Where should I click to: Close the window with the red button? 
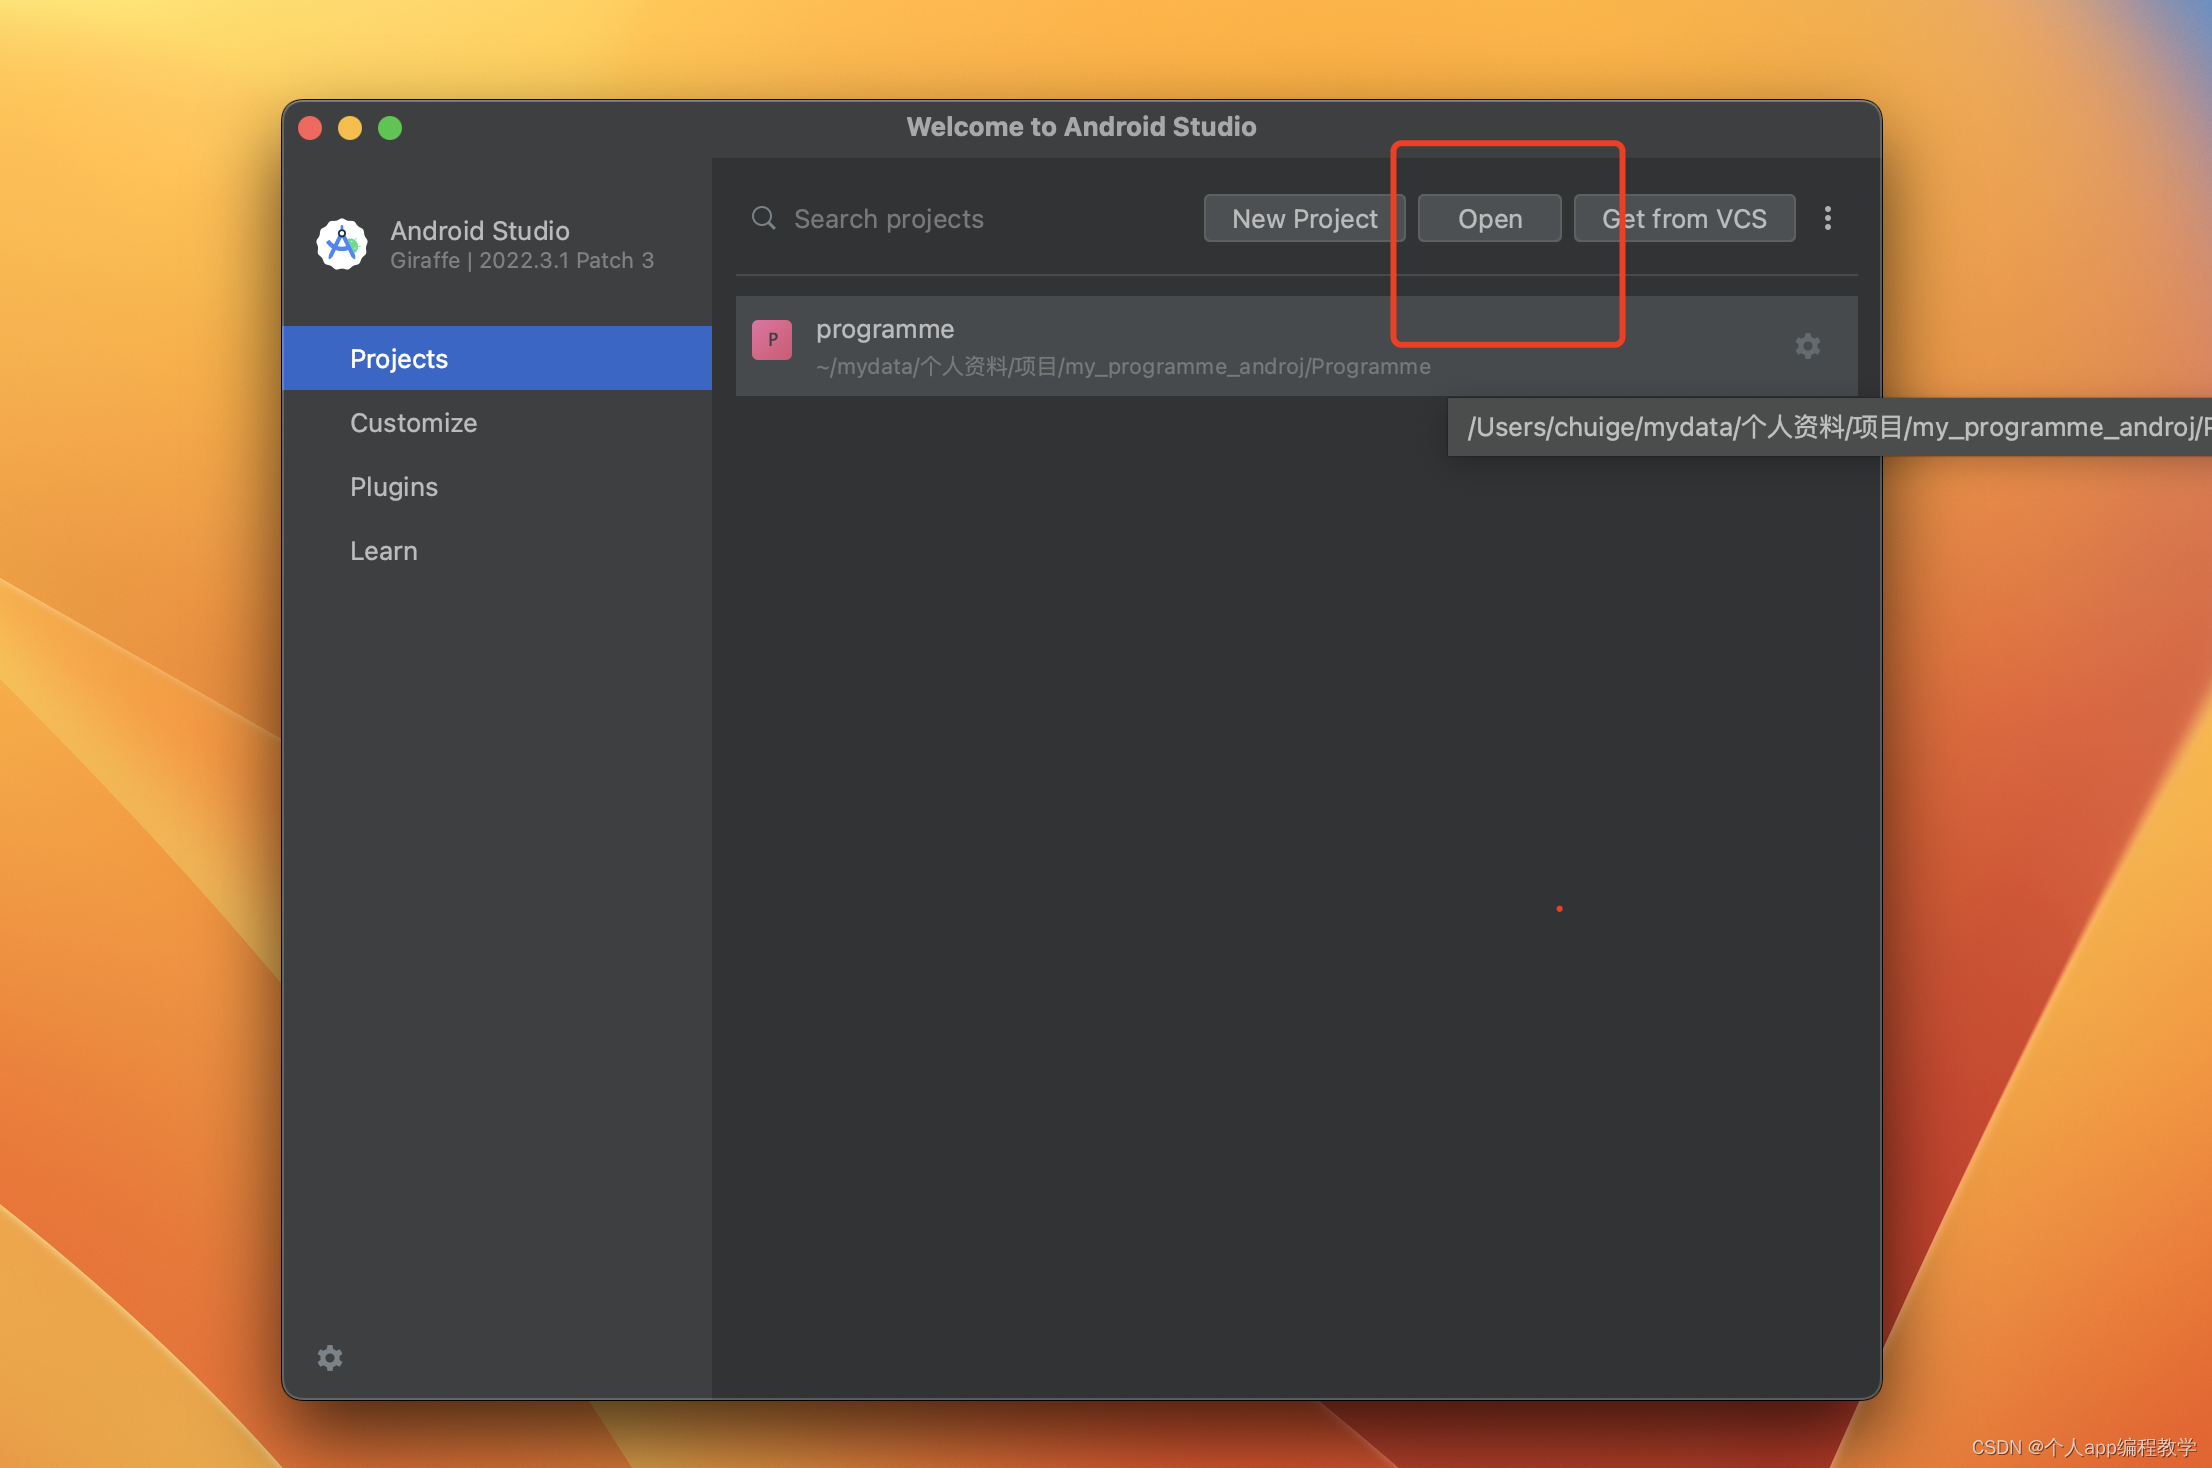pyautogui.click(x=310, y=128)
